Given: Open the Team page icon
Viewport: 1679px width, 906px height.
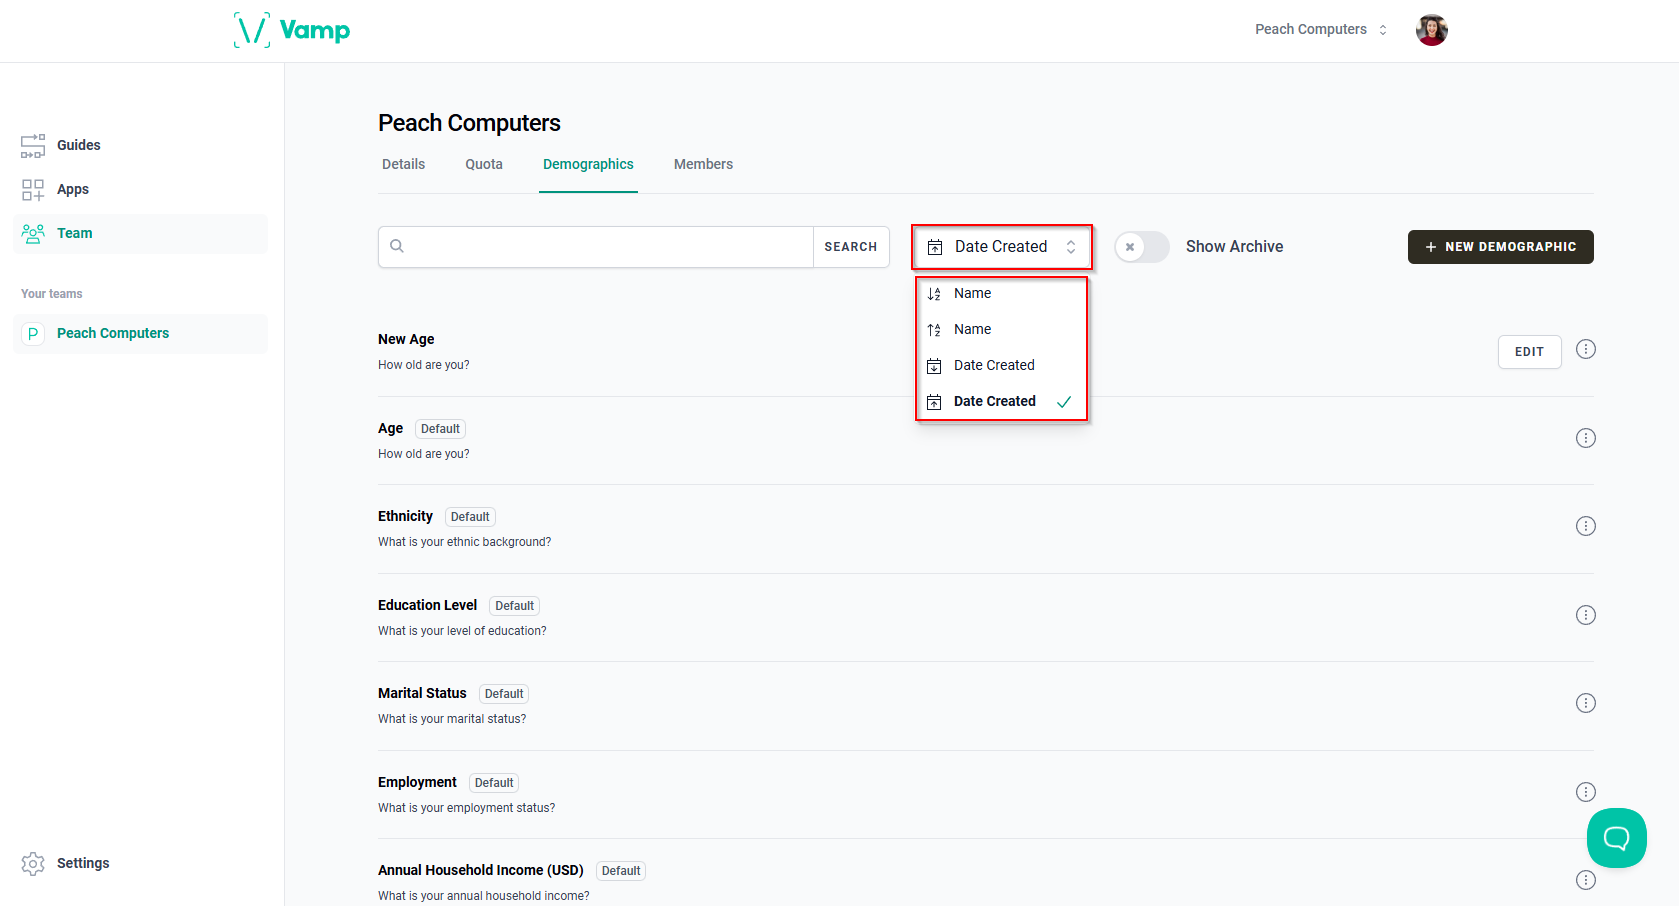Looking at the screenshot, I should 33,233.
